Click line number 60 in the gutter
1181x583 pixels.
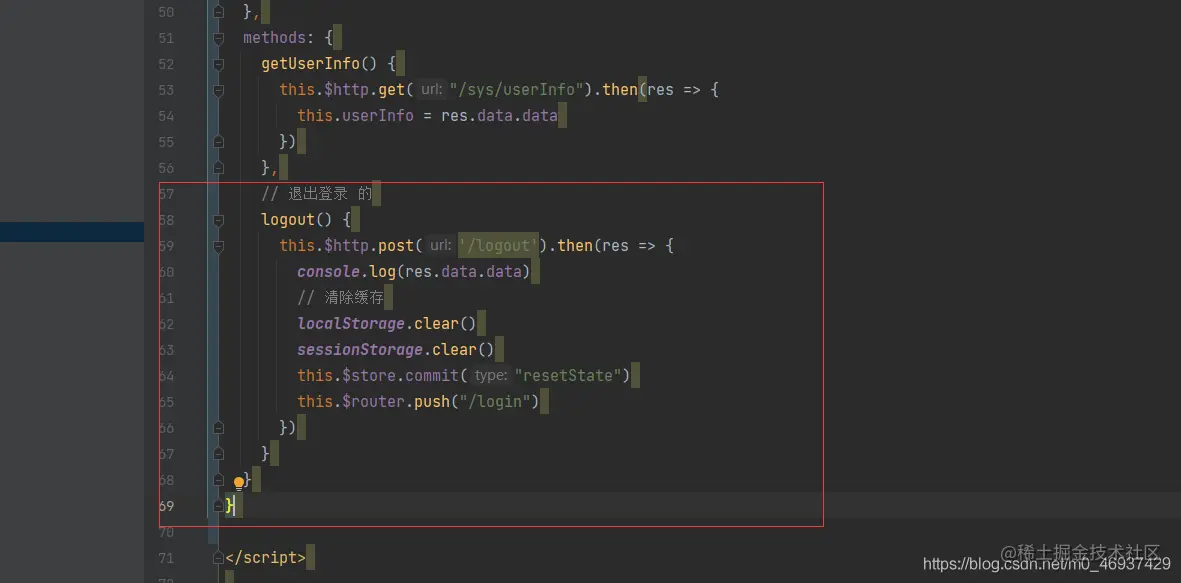[166, 272]
